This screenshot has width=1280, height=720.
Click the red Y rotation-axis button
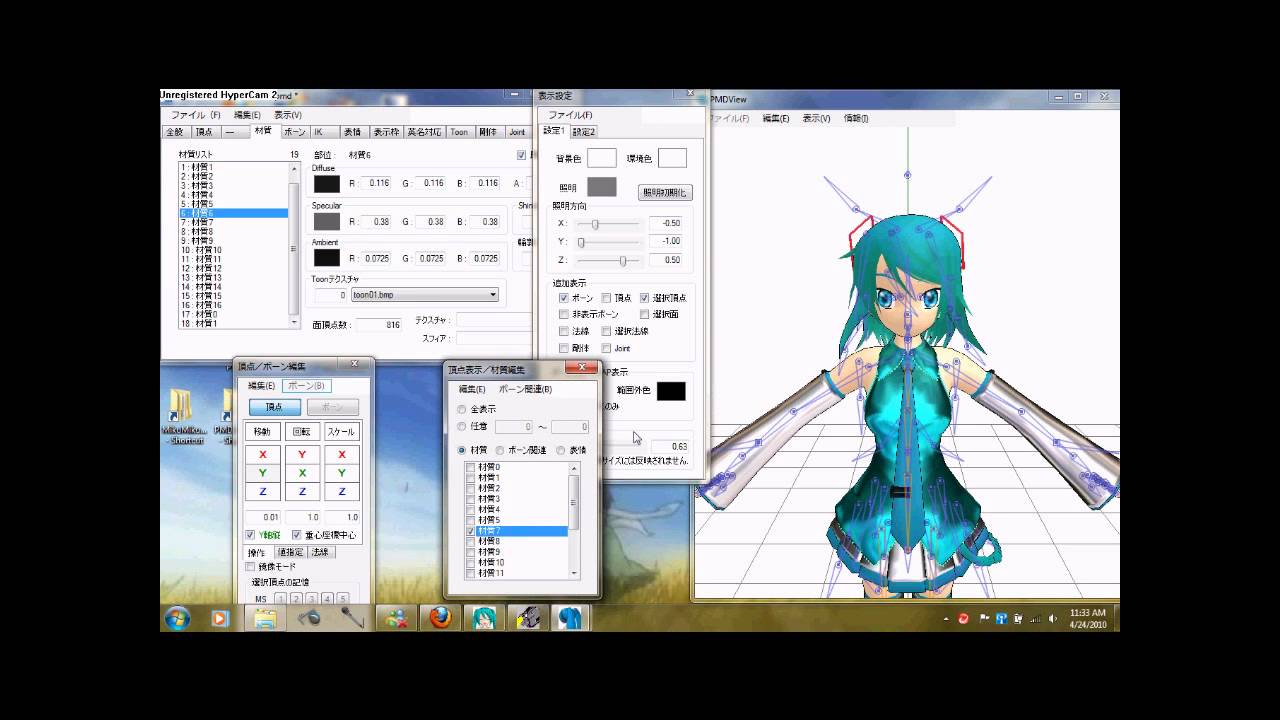point(302,454)
